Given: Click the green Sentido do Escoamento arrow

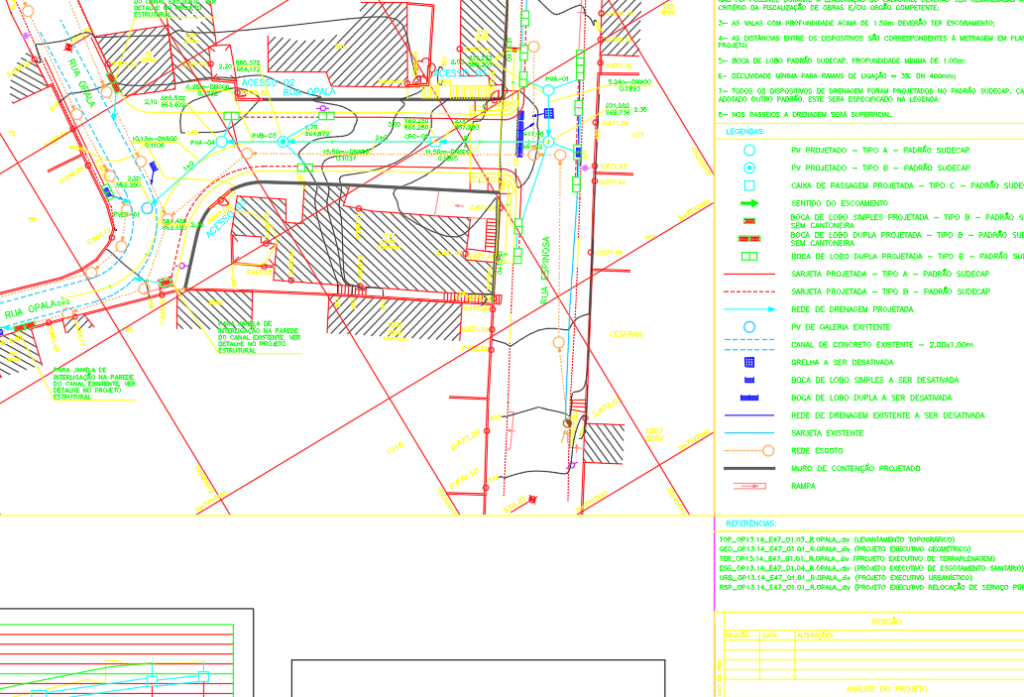Looking at the screenshot, I should pos(749,203).
